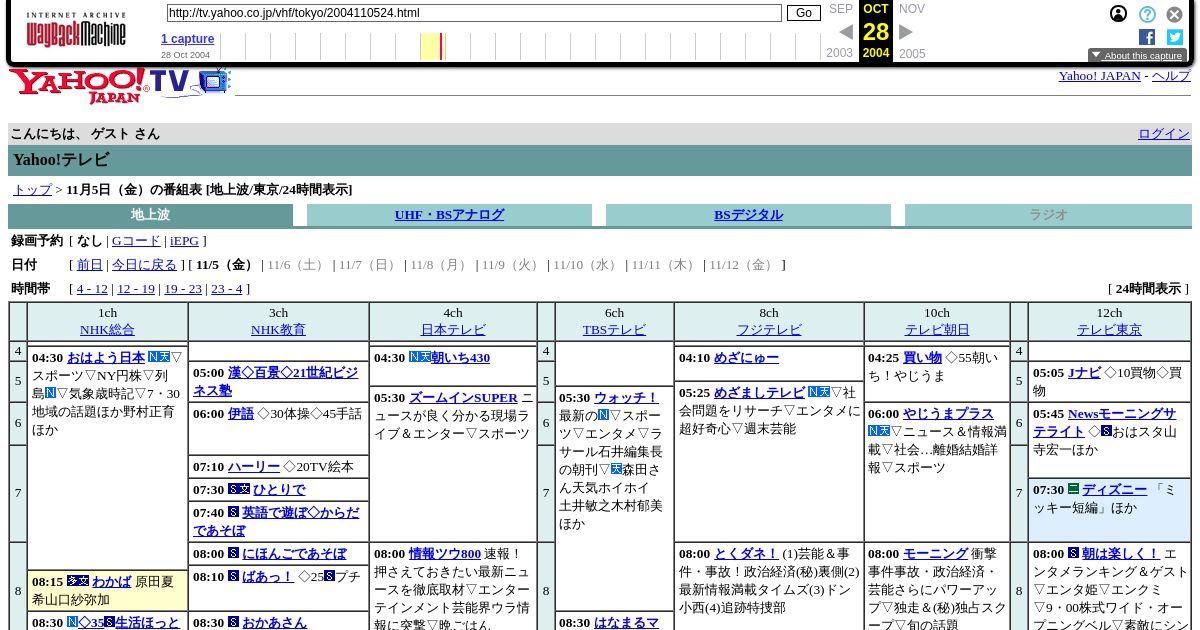This screenshot has width=1200, height=630.
Task: Open モーニング program on テレビ朝日
Action: 935,554
